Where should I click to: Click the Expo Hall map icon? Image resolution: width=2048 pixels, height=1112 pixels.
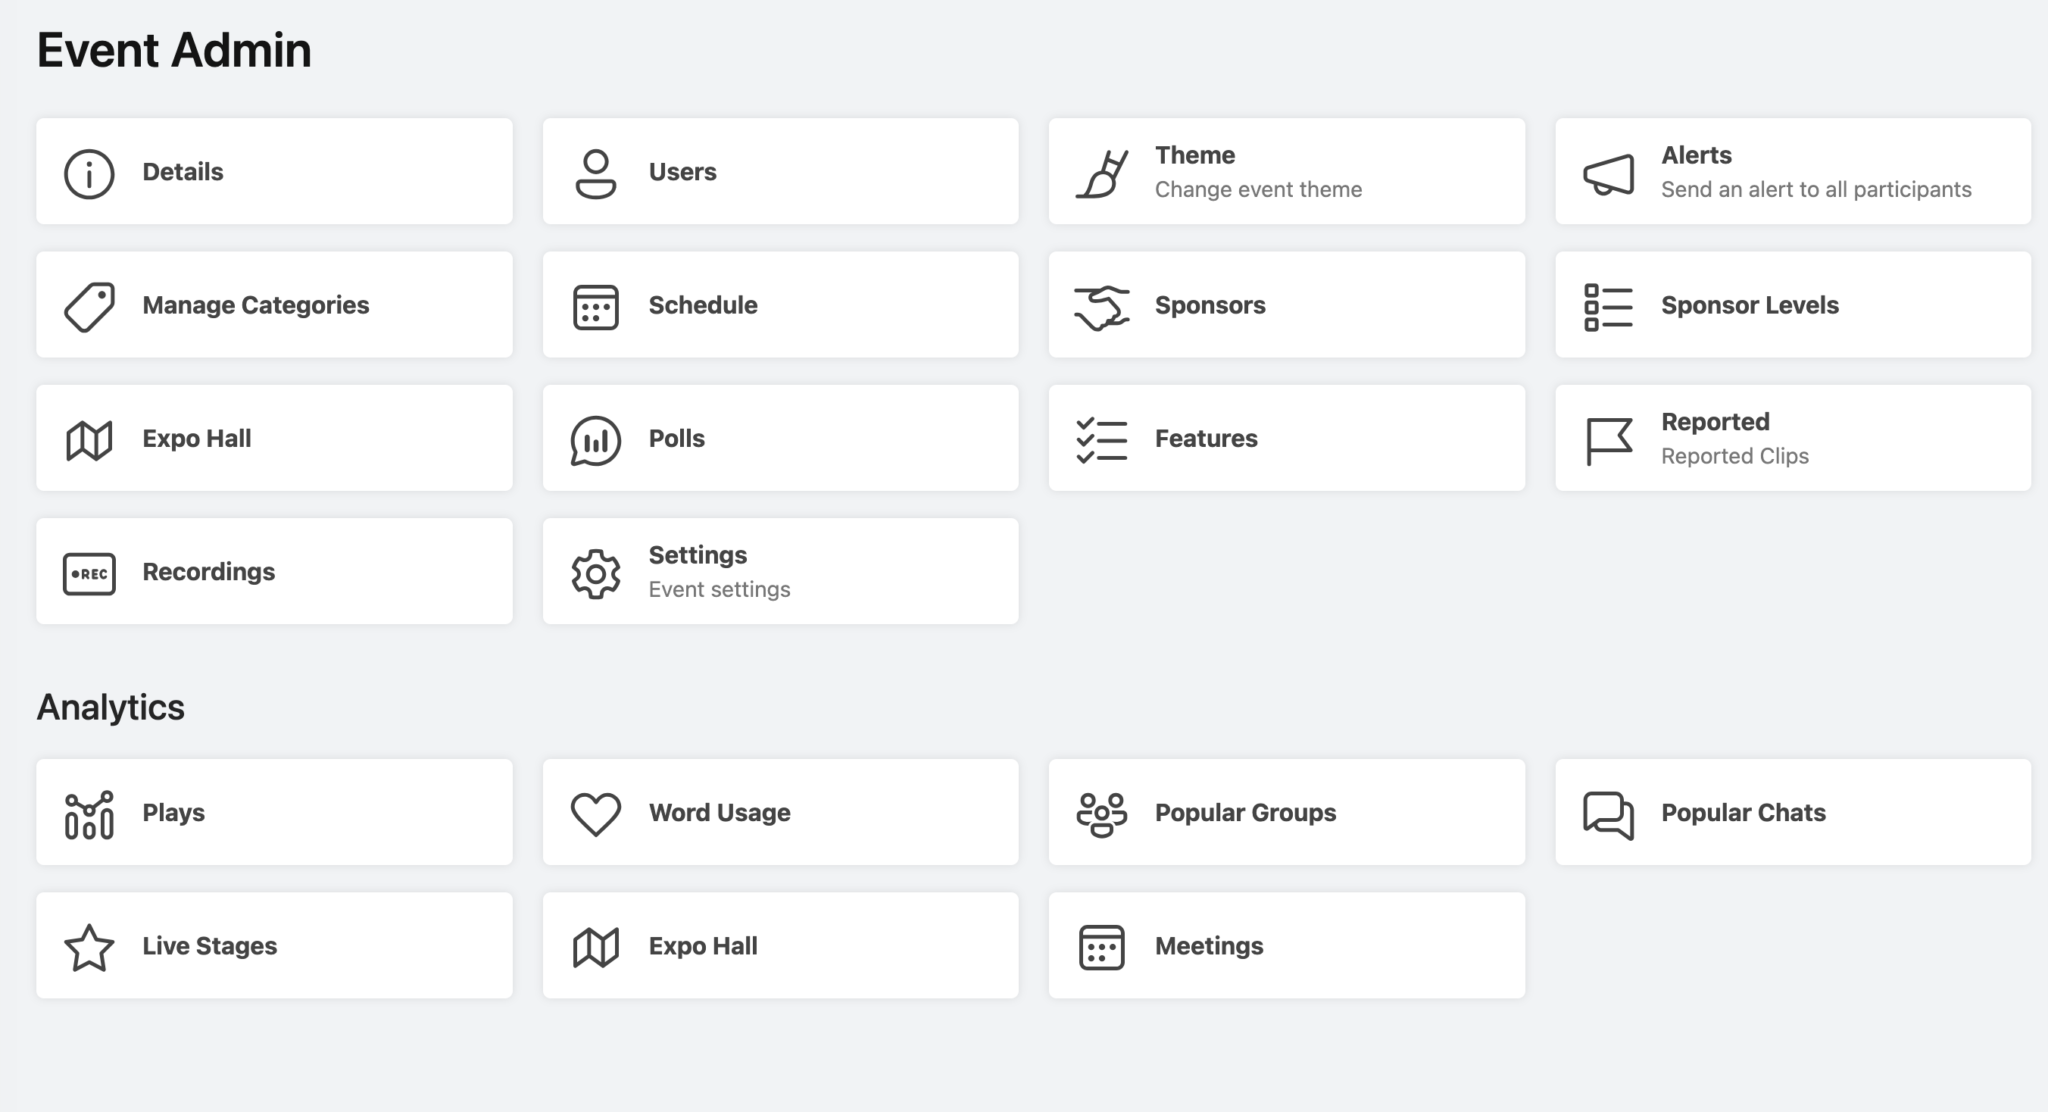[88, 438]
